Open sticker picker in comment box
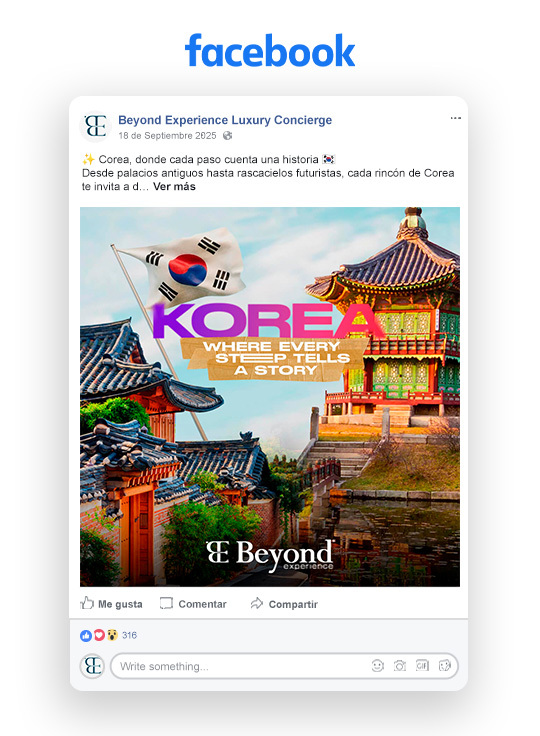 [445, 666]
